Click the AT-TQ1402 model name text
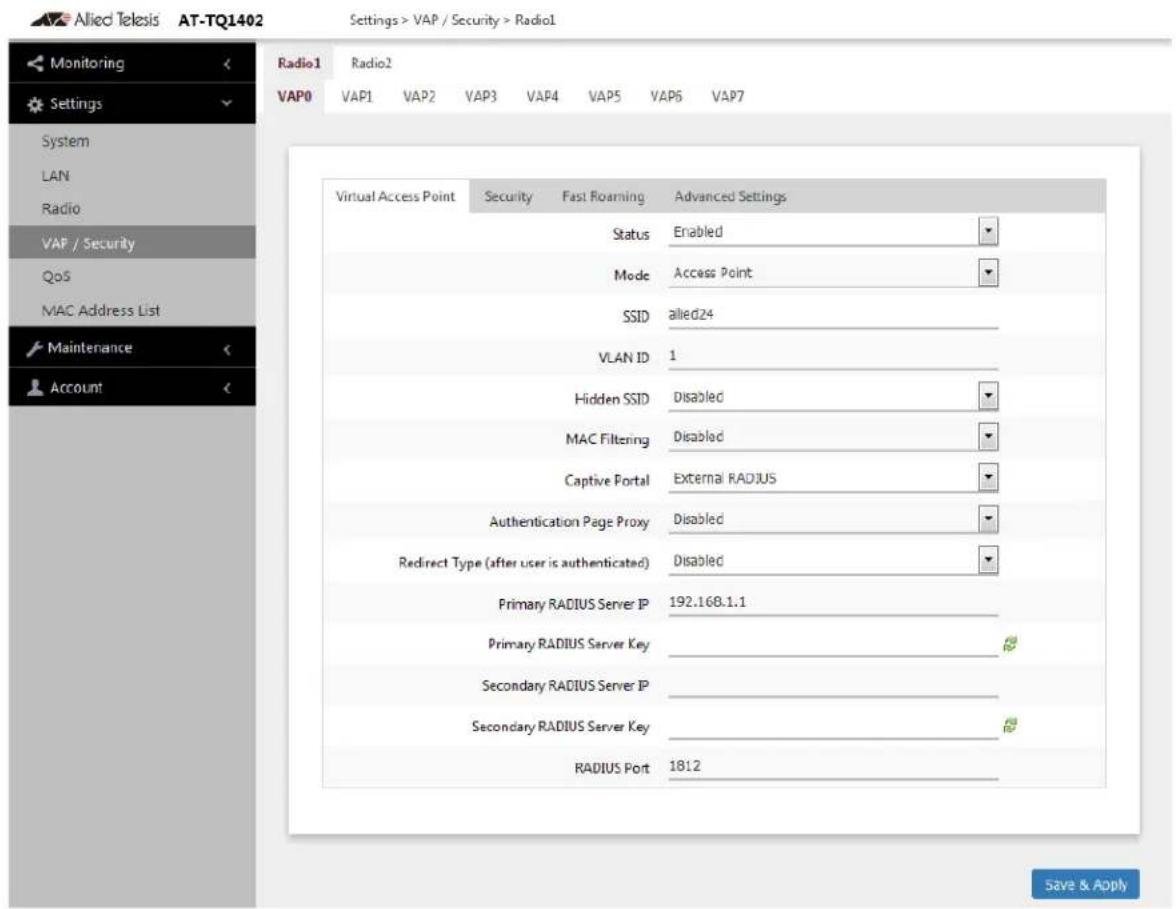Image resolution: width=1176 pixels, height=909 pixels. 220,20
